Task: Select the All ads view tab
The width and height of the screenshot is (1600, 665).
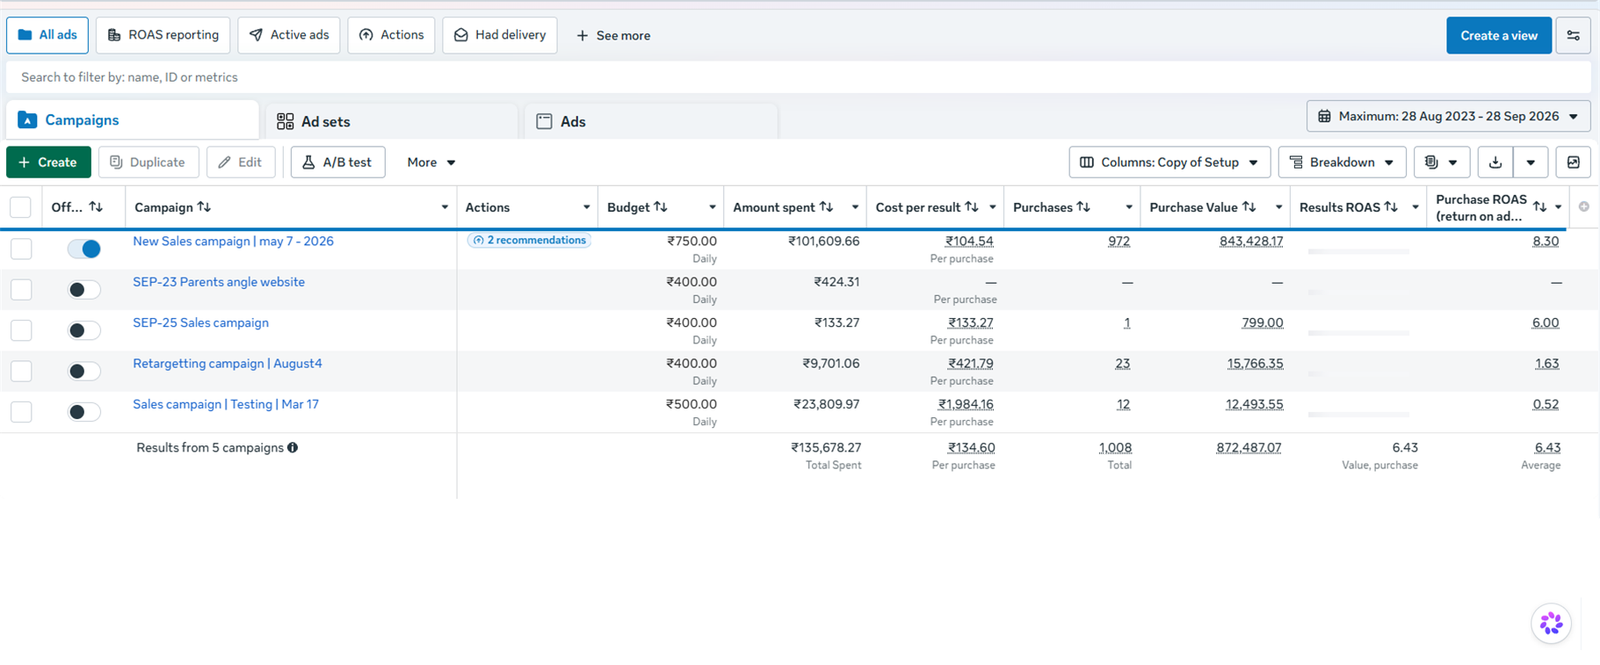Action: 48,35
